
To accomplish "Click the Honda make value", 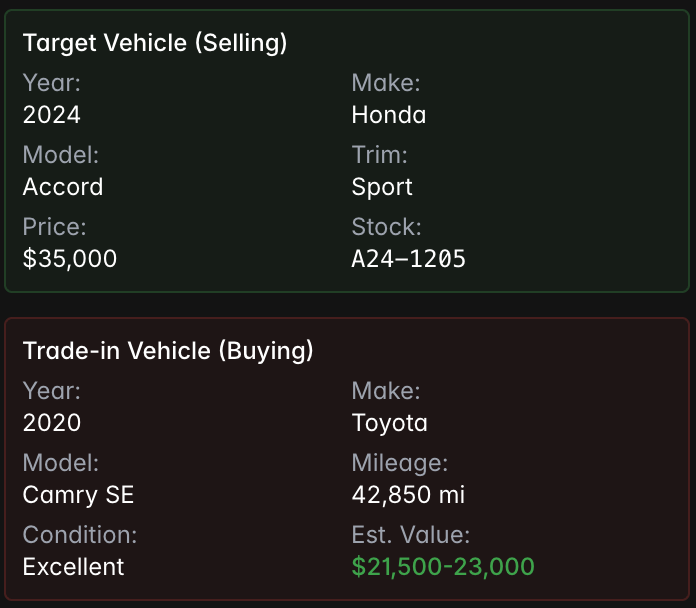I will click(389, 115).
